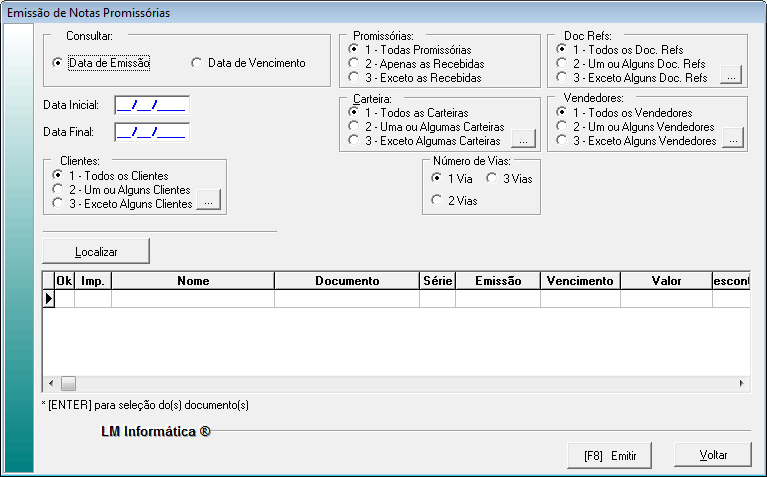Click the Localizar button
767x477 pixels.
(x=95, y=250)
